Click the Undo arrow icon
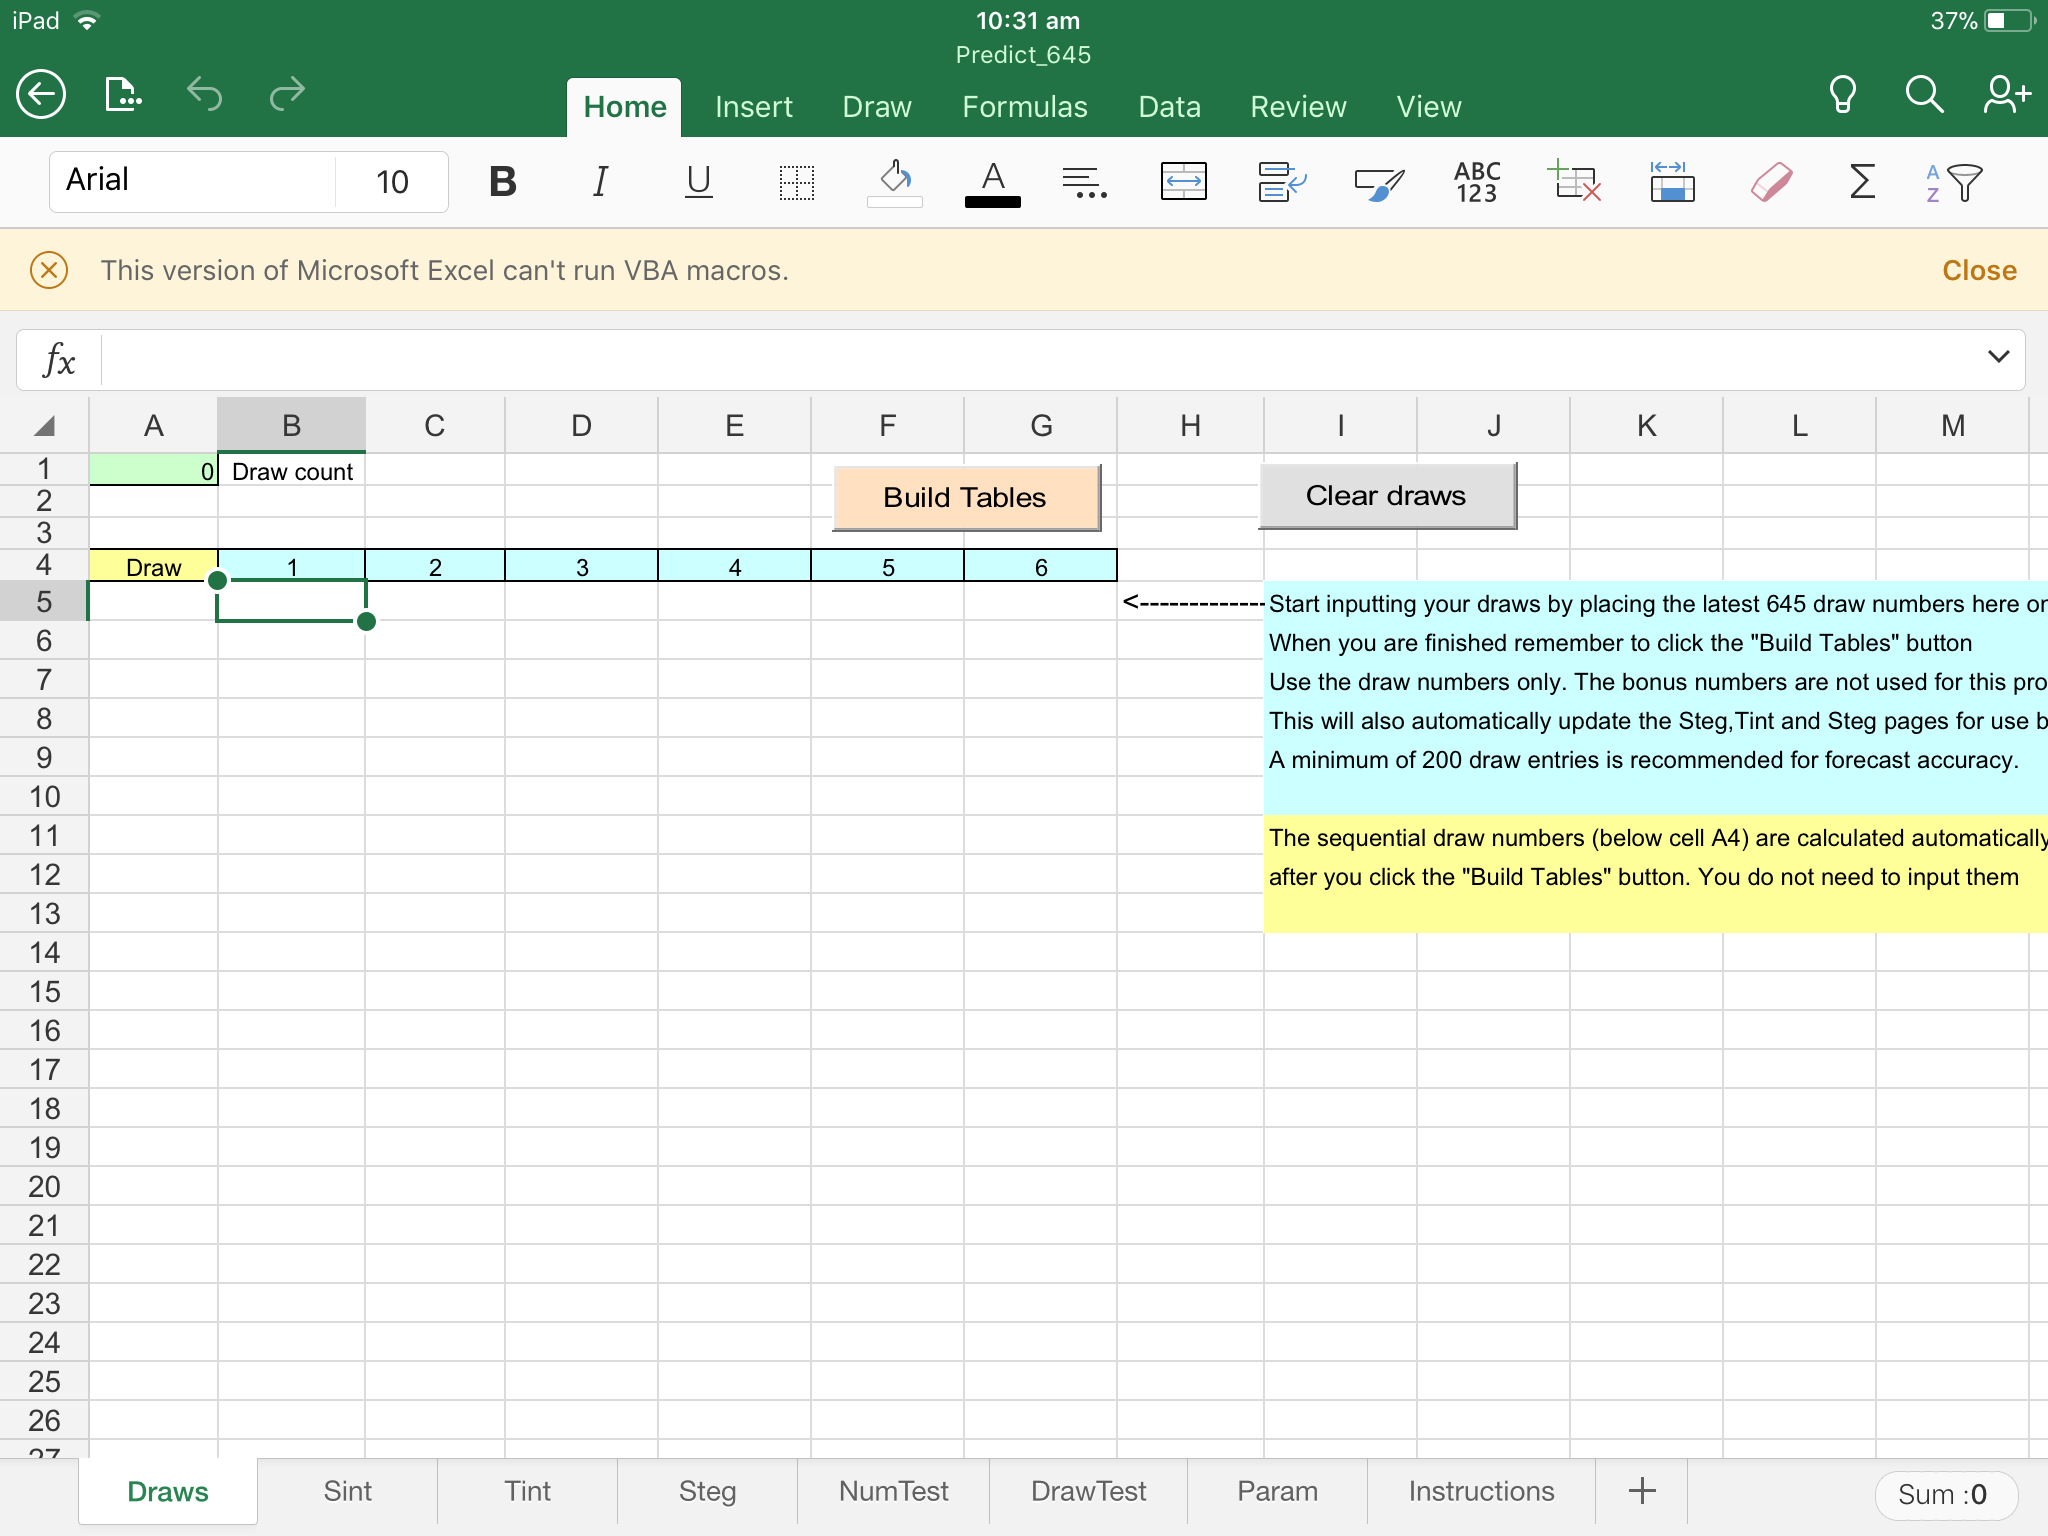2048x1536 pixels. pyautogui.click(x=205, y=95)
